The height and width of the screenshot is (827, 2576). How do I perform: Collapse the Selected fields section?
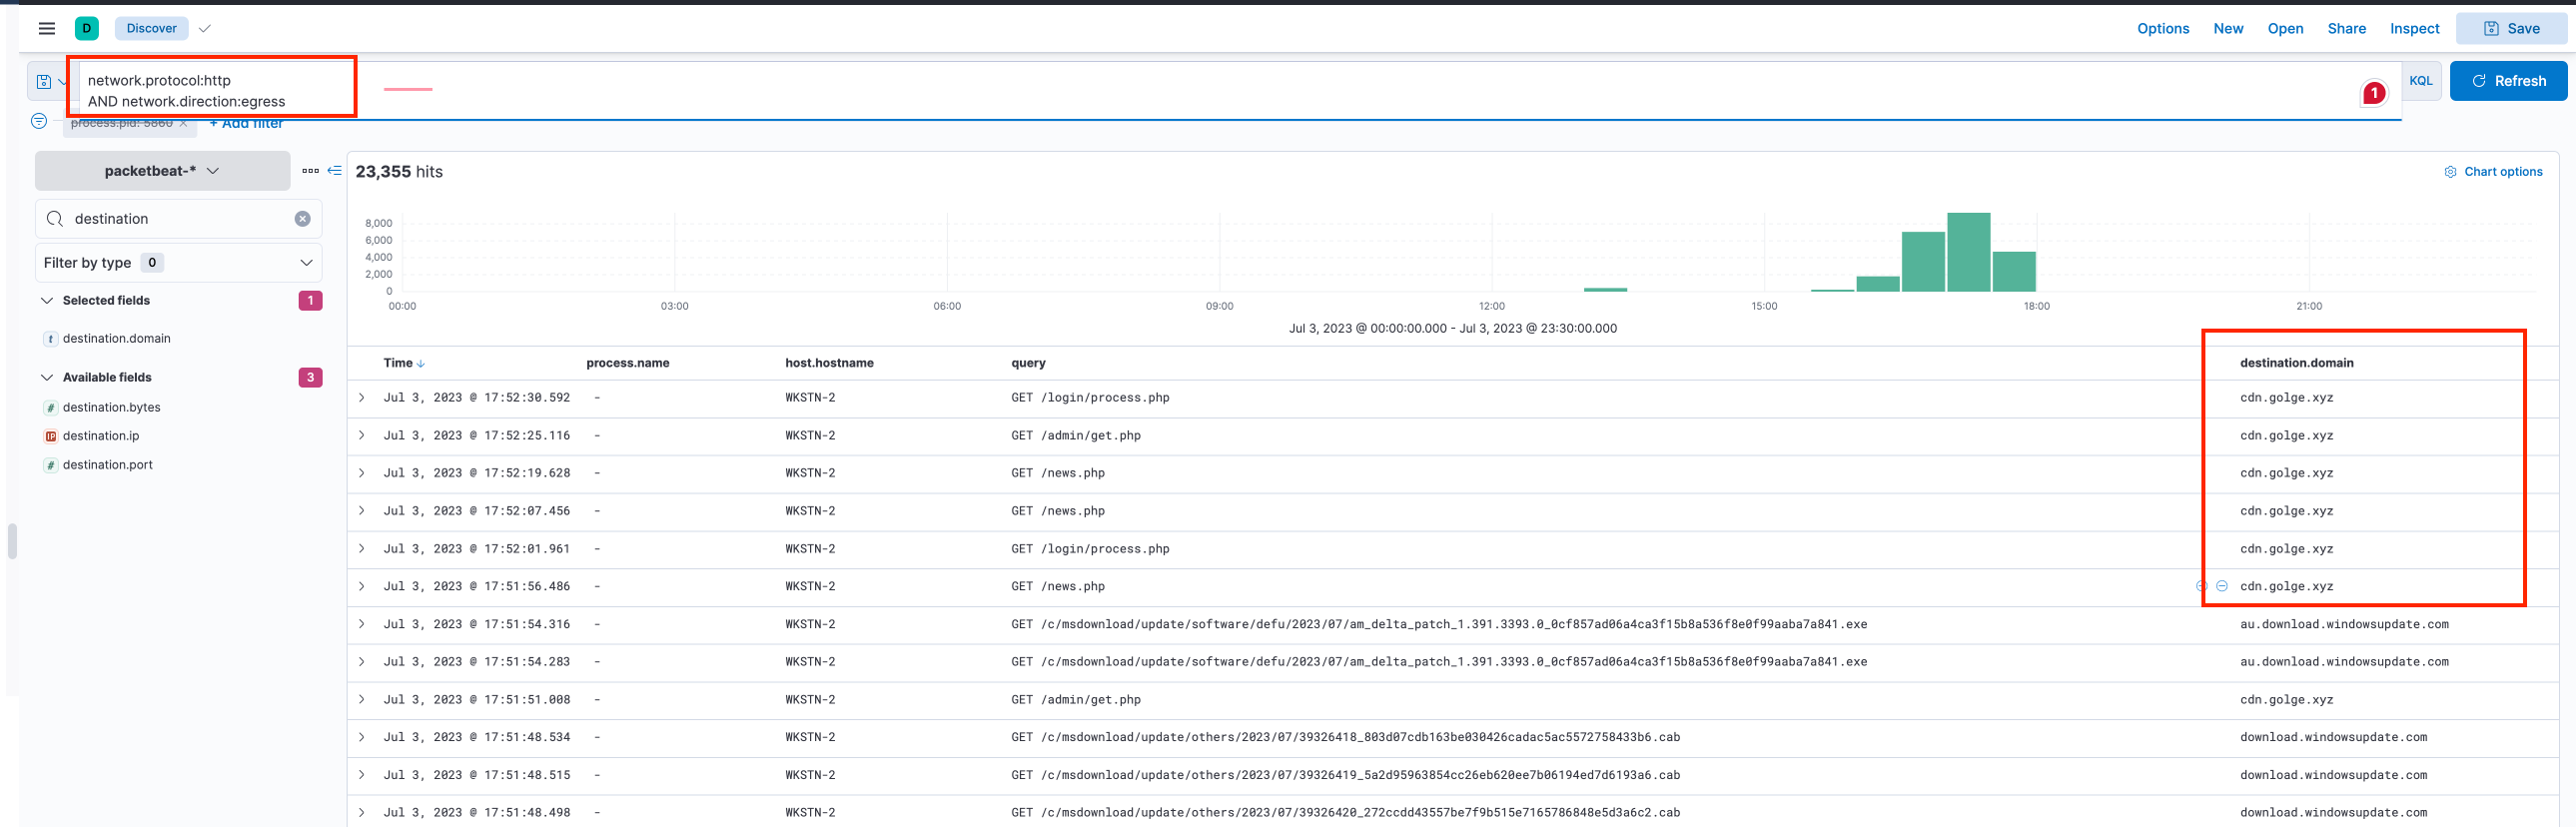coord(47,301)
